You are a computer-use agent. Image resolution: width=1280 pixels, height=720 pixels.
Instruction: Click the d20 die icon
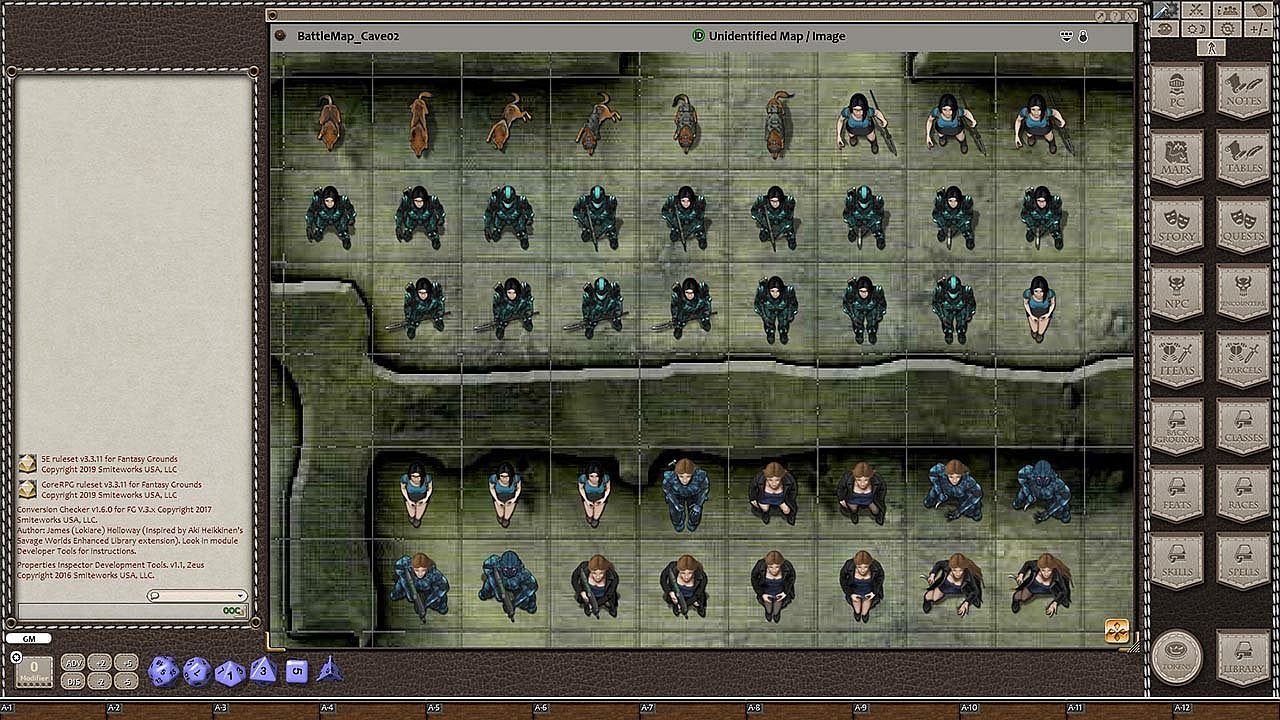click(x=163, y=670)
